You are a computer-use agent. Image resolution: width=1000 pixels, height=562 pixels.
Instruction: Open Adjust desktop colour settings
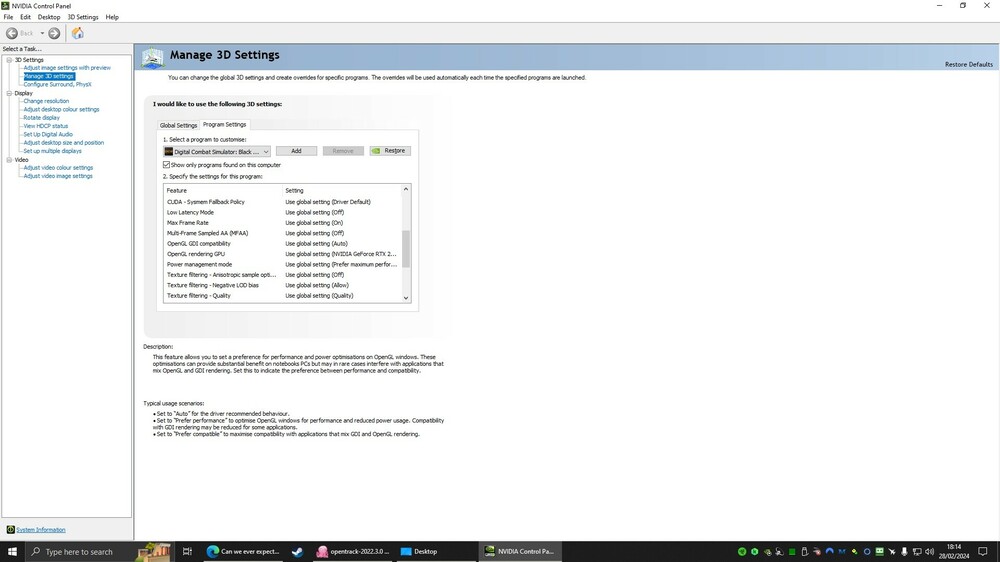pos(61,109)
